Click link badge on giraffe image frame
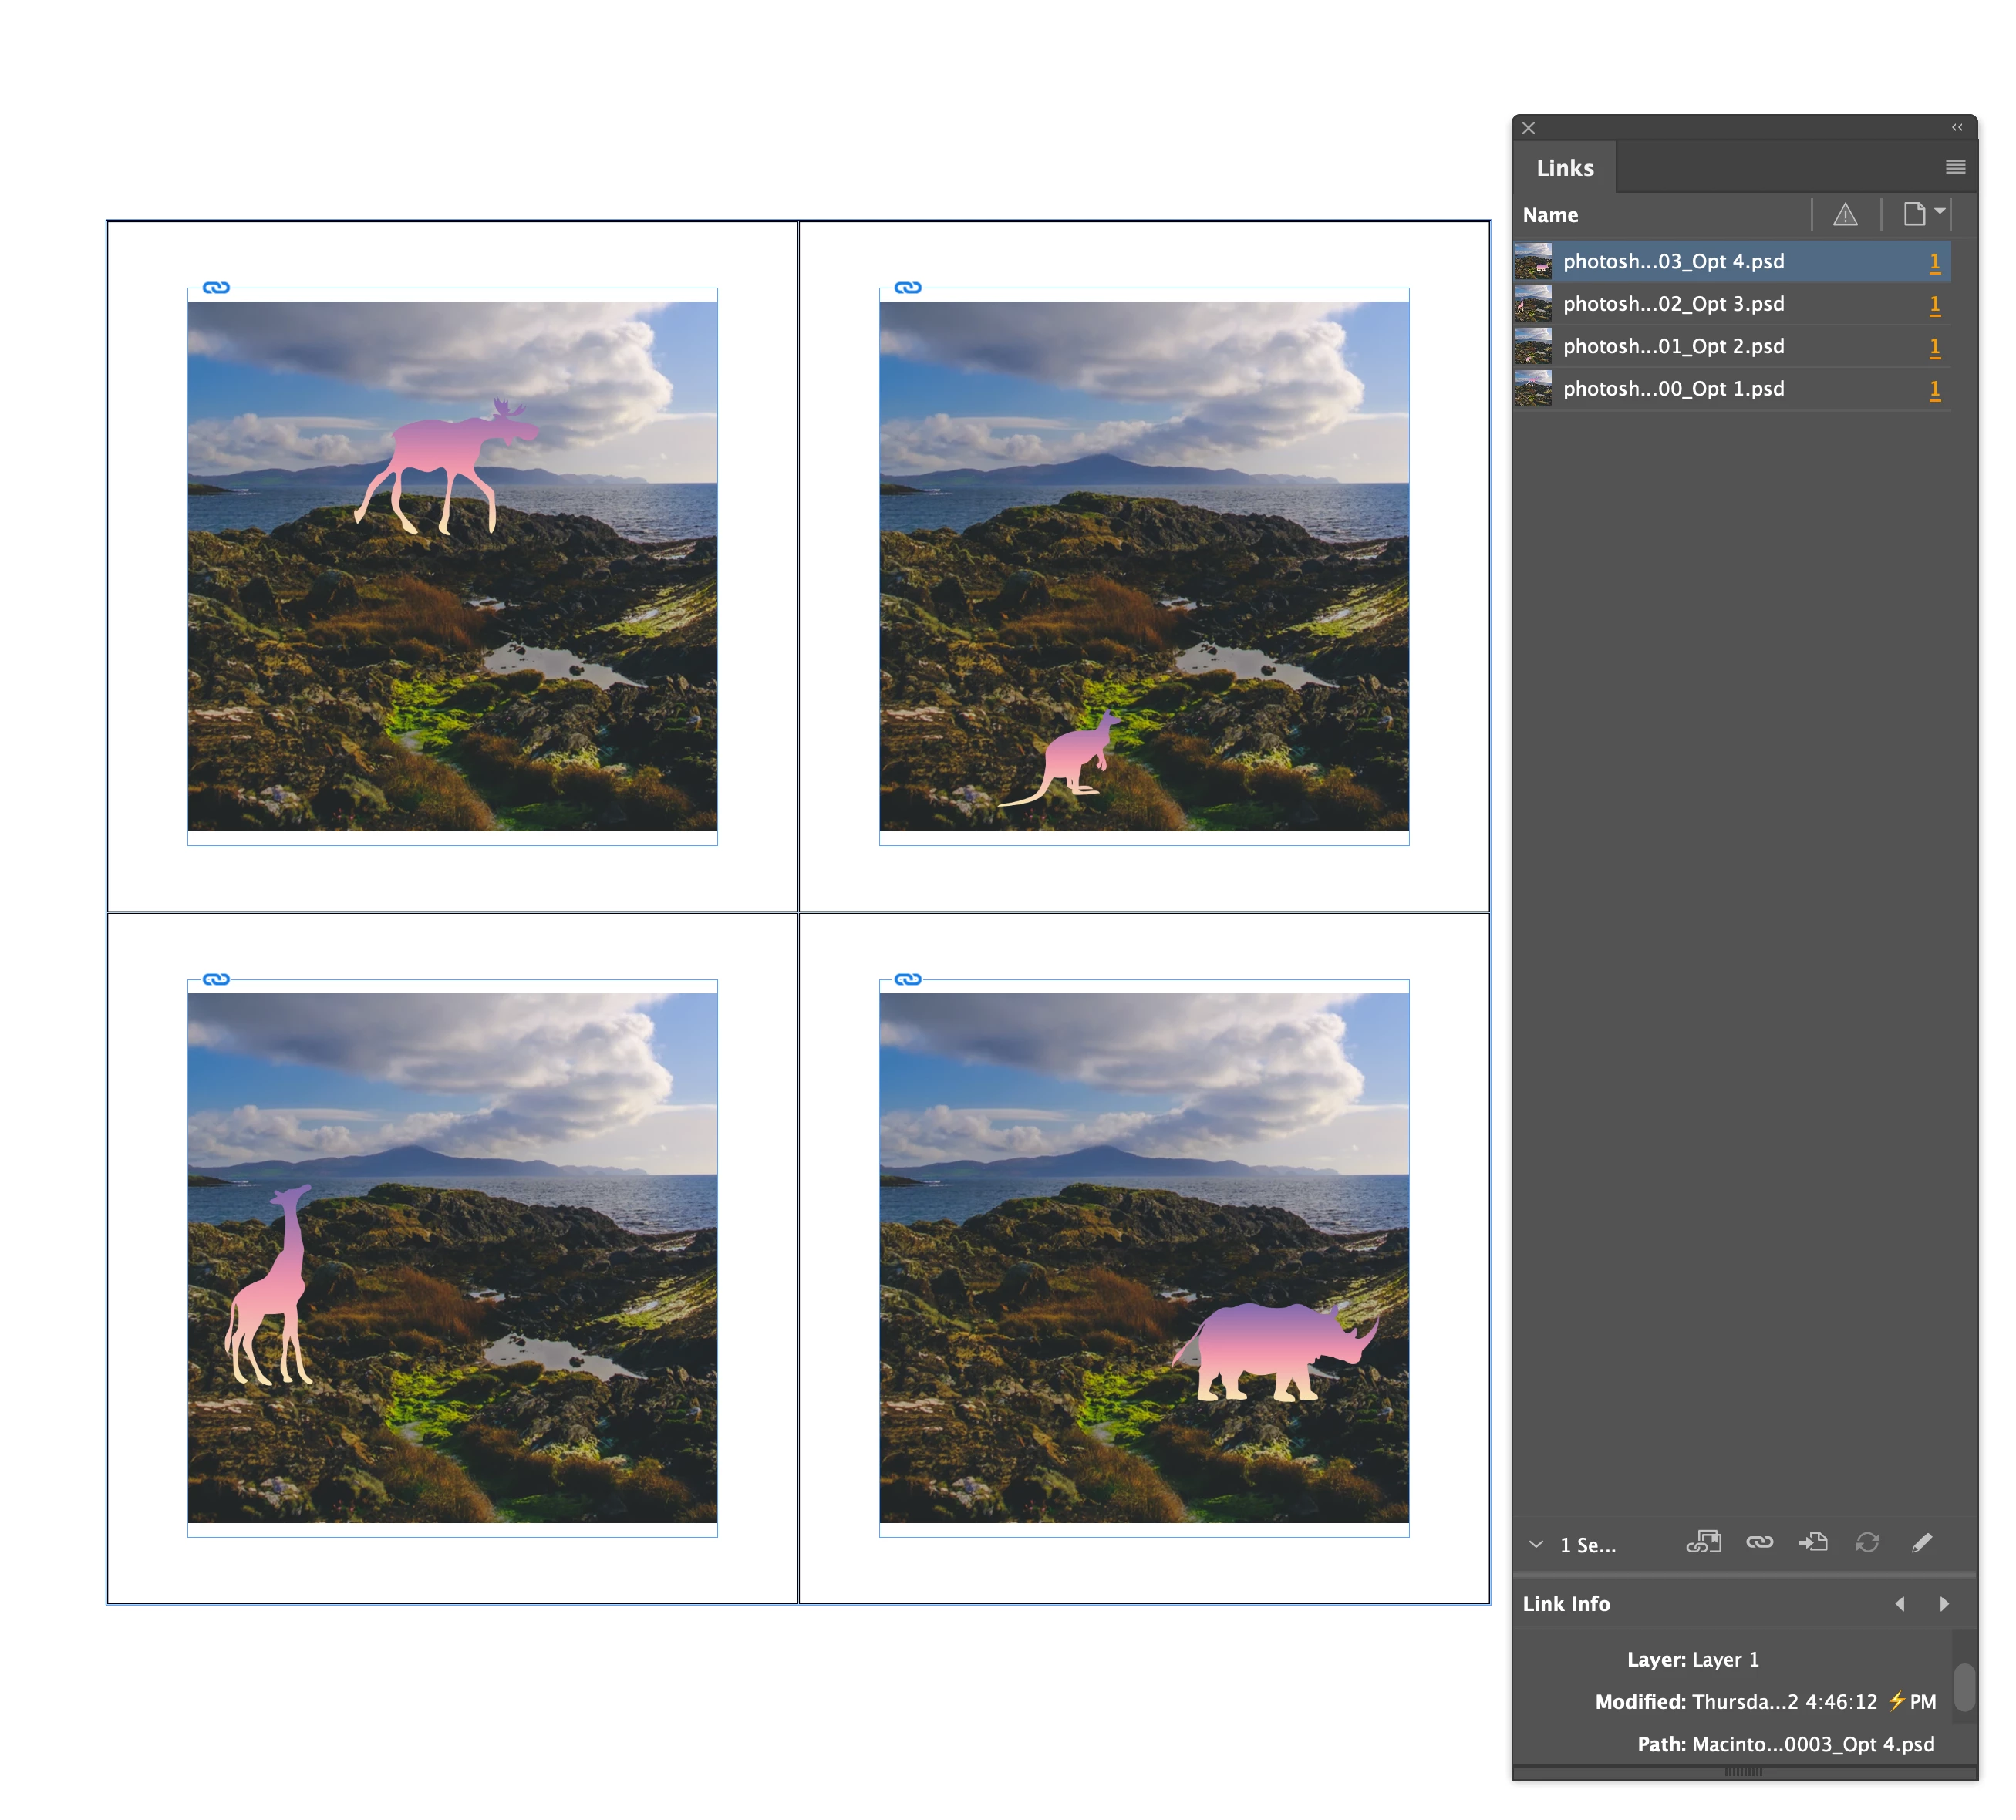 tap(216, 980)
